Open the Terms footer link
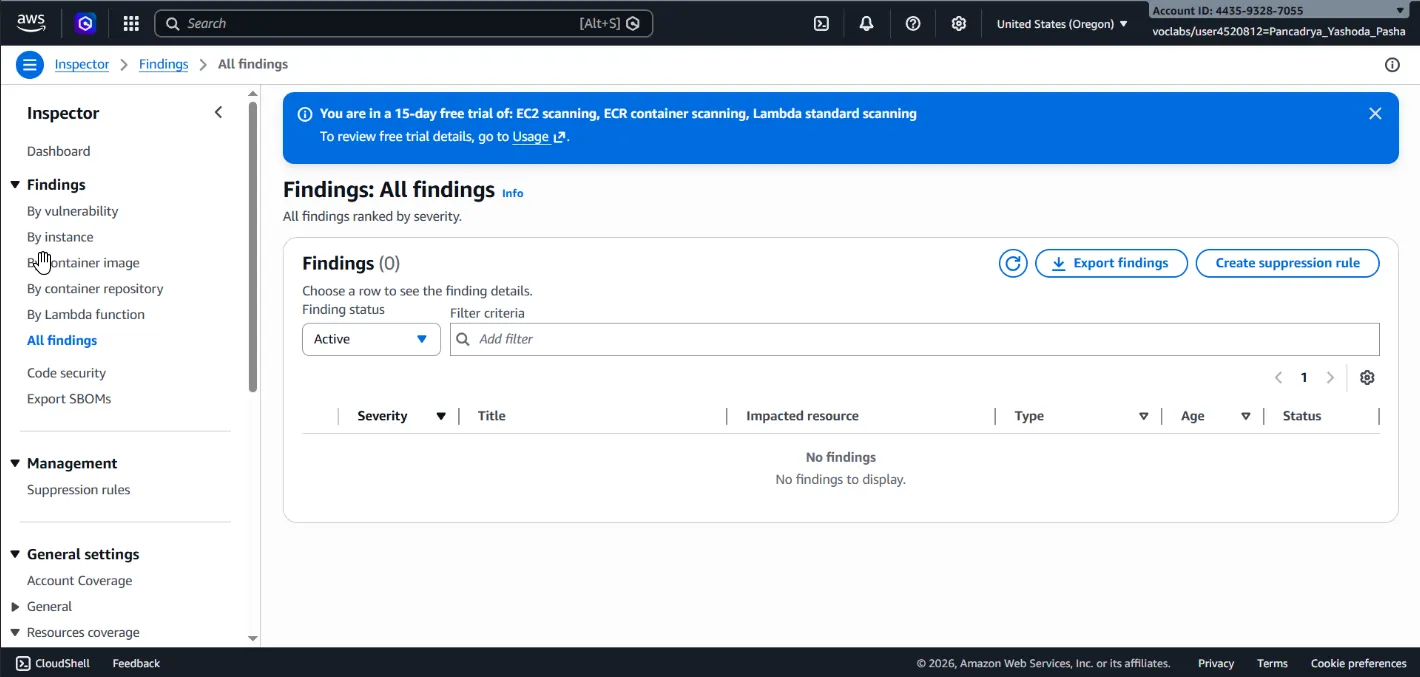Image resolution: width=1420 pixels, height=677 pixels. 1272,663
